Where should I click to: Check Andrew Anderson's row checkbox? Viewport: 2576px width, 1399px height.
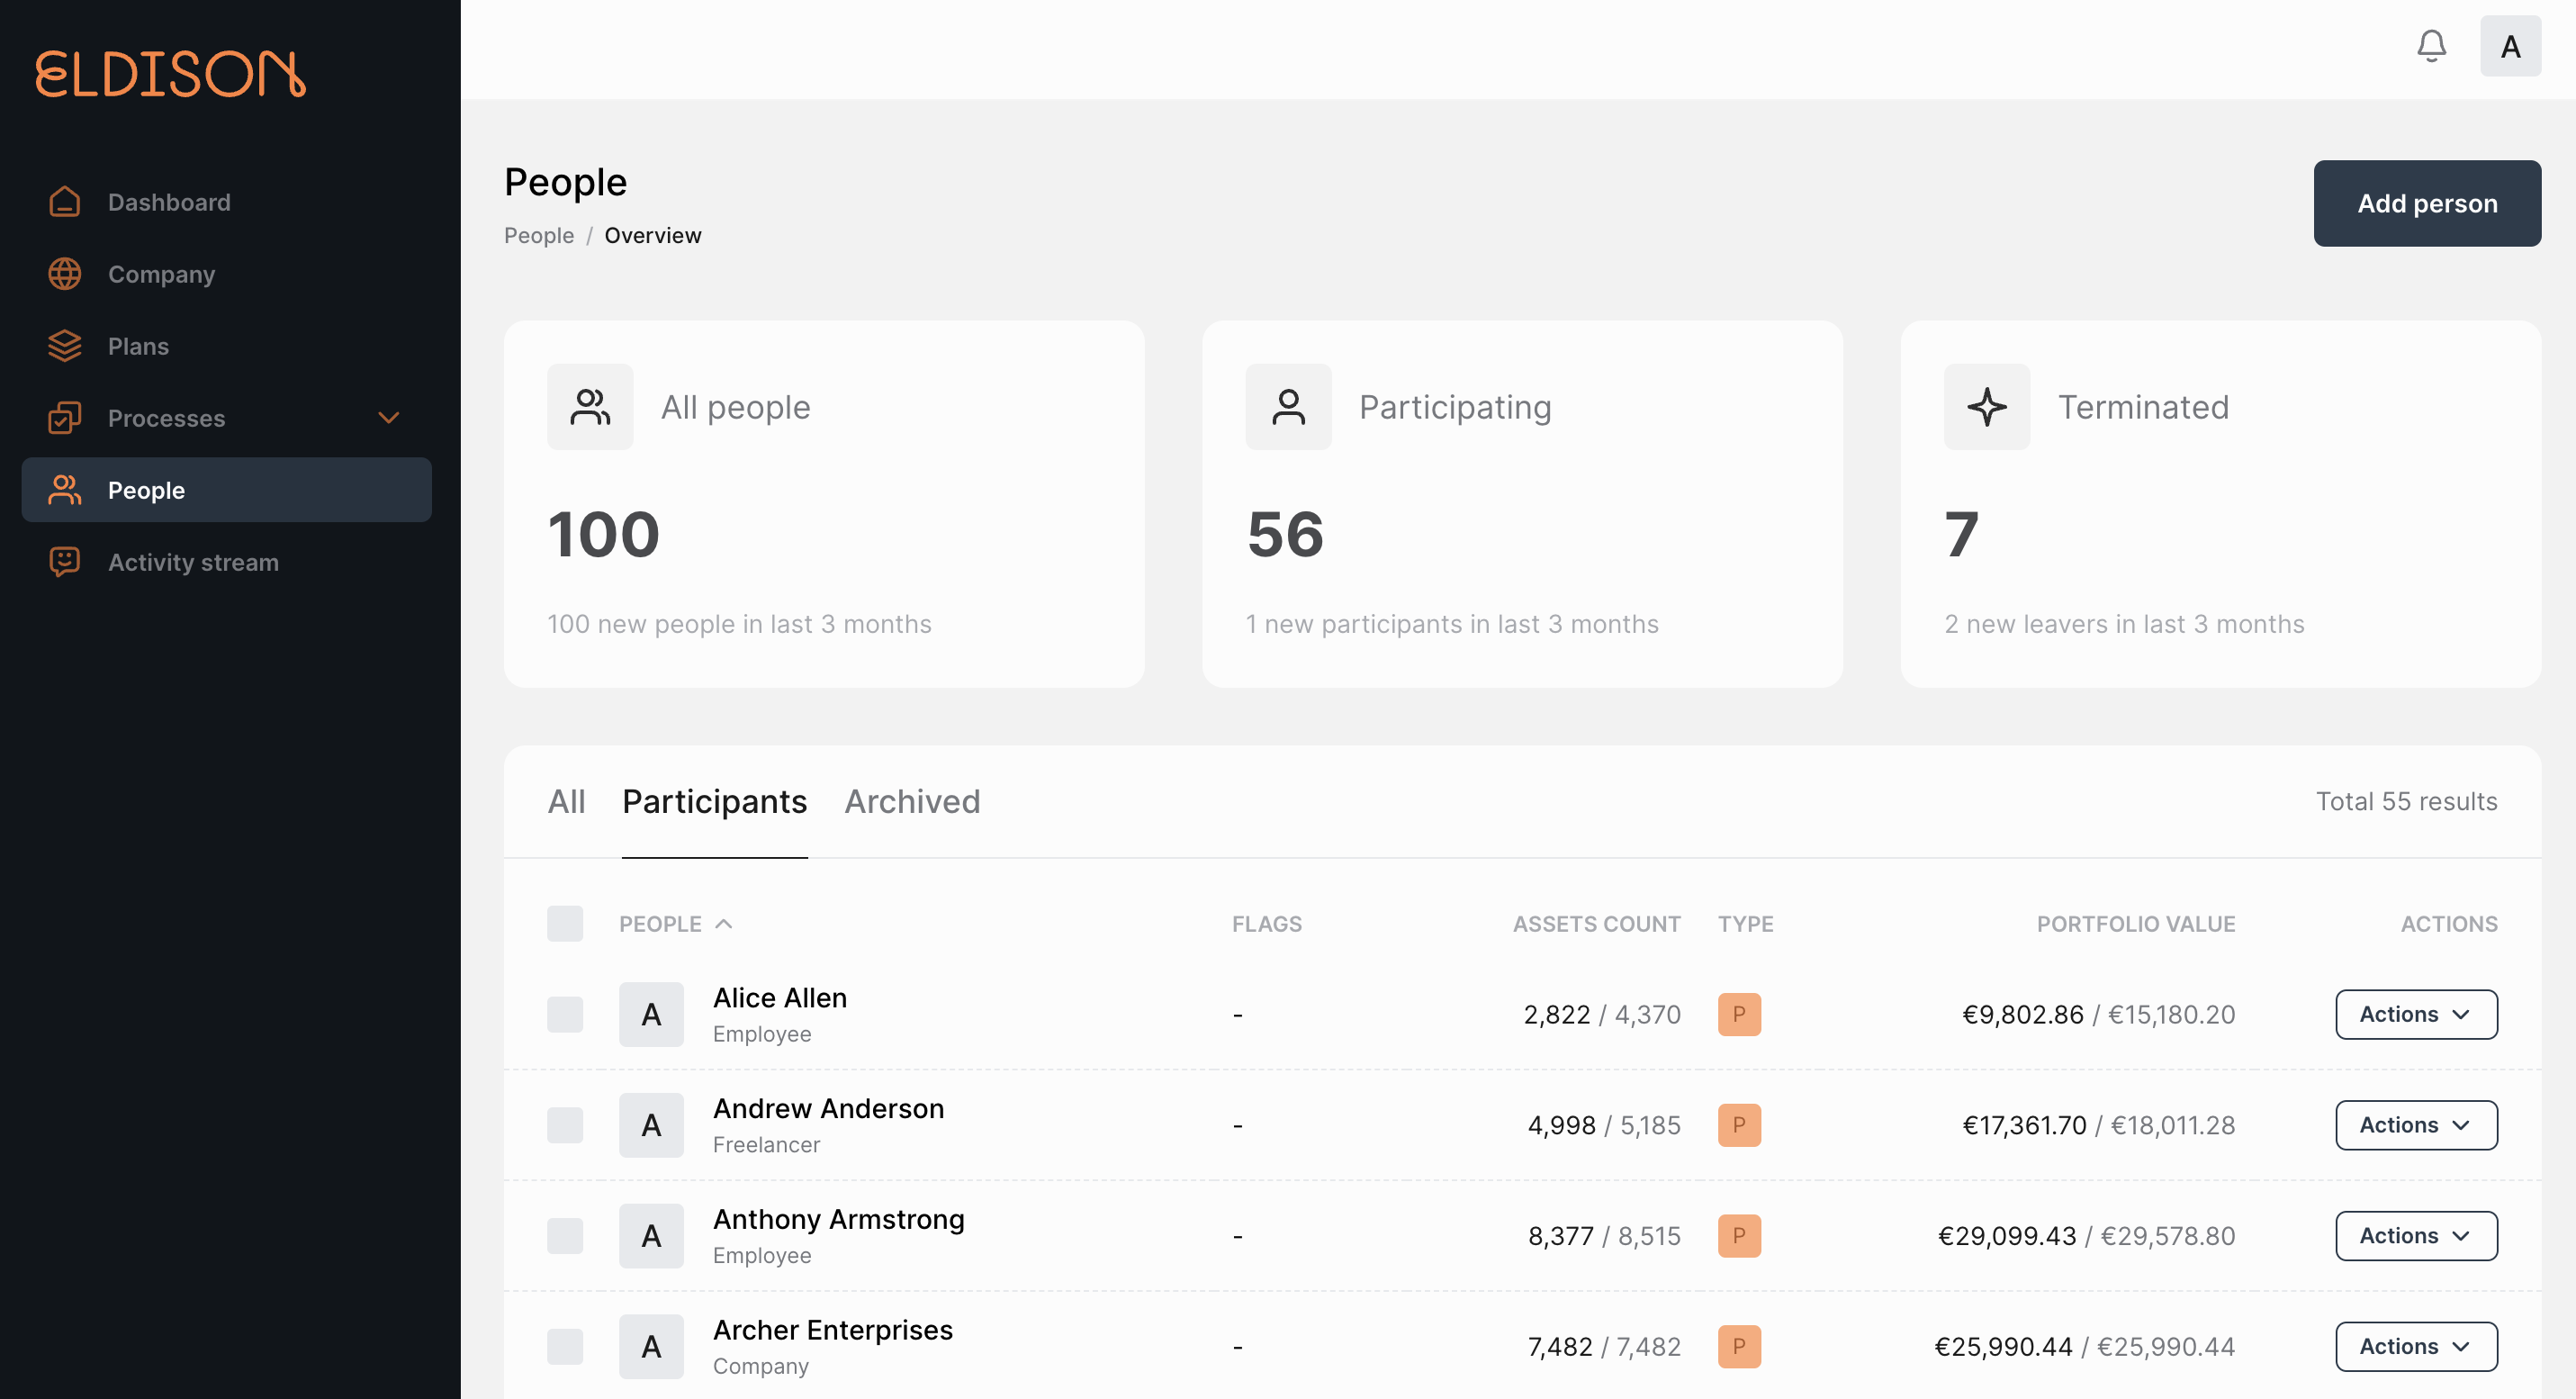coord(565,1125)
